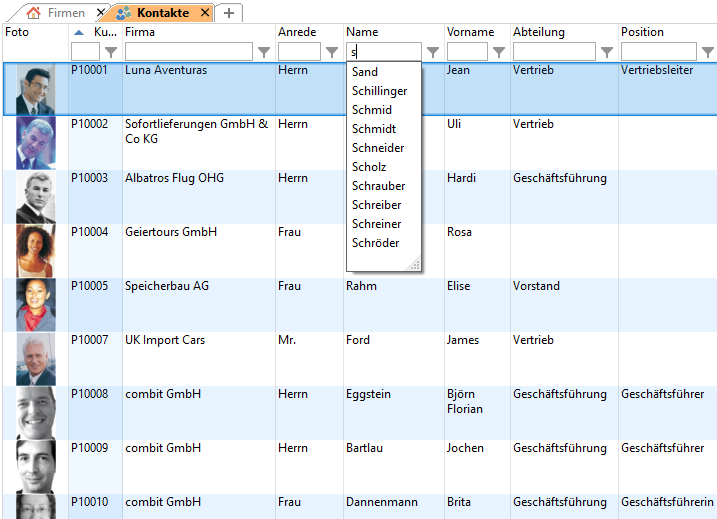Click the Abteilung column header
This screenshot has height=519, width=717.
click(540, 32)
